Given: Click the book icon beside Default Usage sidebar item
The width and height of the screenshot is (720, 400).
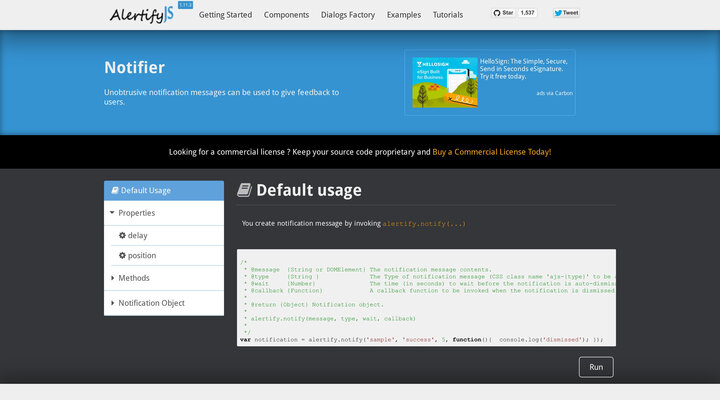Looking at the screenshot, I should (115, 190).
